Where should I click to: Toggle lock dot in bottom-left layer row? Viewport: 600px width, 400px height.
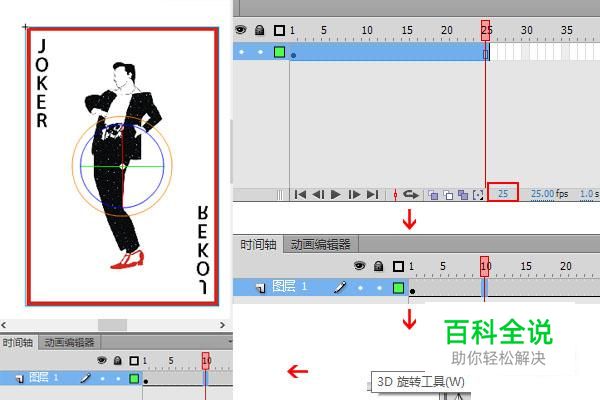point(118,379)
